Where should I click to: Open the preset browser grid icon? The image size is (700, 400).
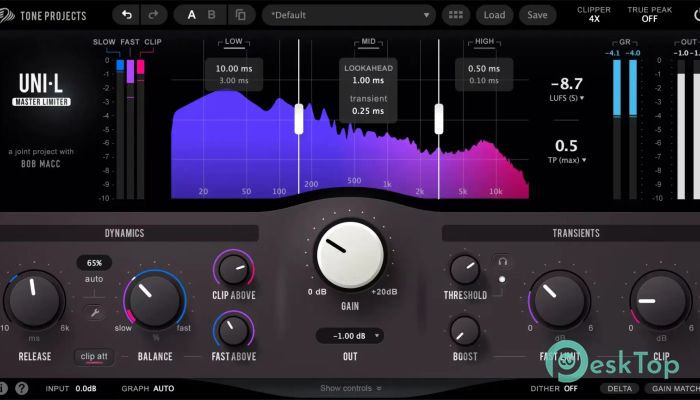455,15
